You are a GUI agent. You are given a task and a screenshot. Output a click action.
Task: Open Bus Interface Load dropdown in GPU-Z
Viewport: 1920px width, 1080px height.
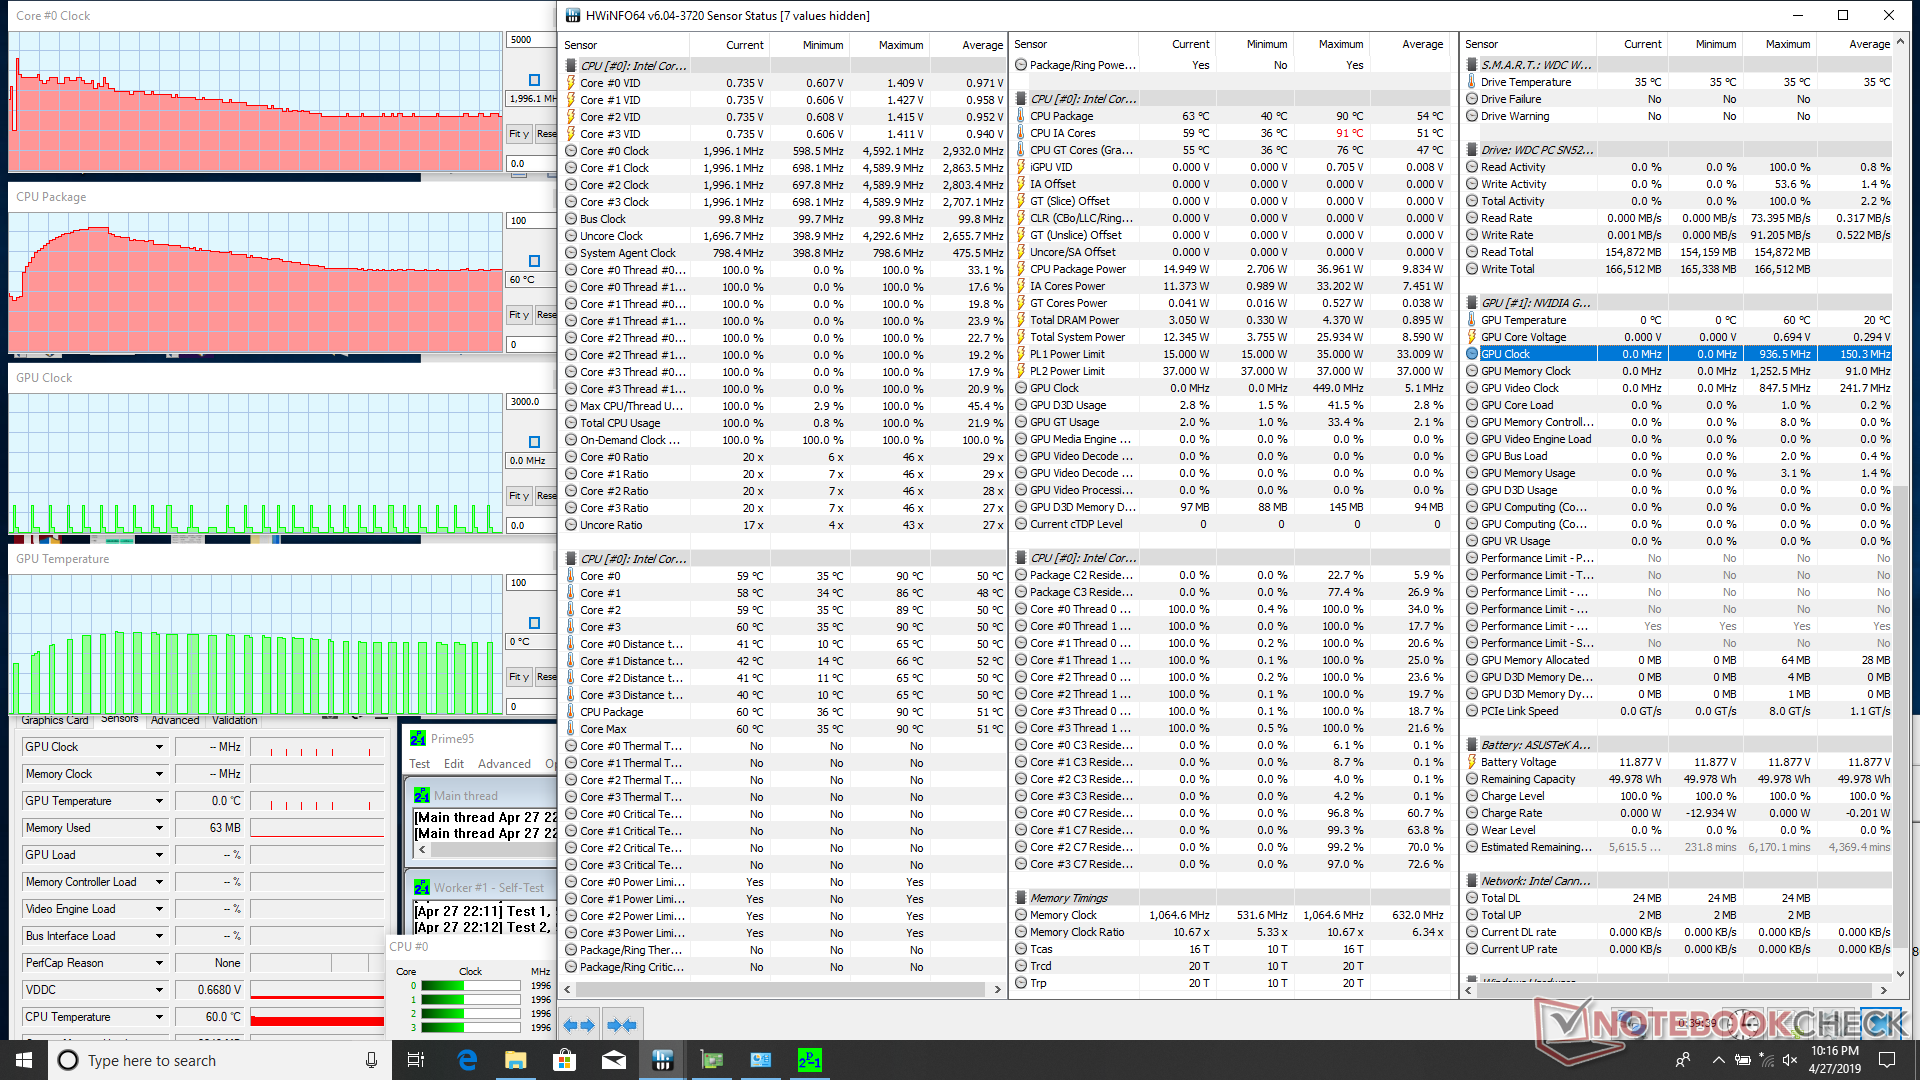[x=159, y=936]
